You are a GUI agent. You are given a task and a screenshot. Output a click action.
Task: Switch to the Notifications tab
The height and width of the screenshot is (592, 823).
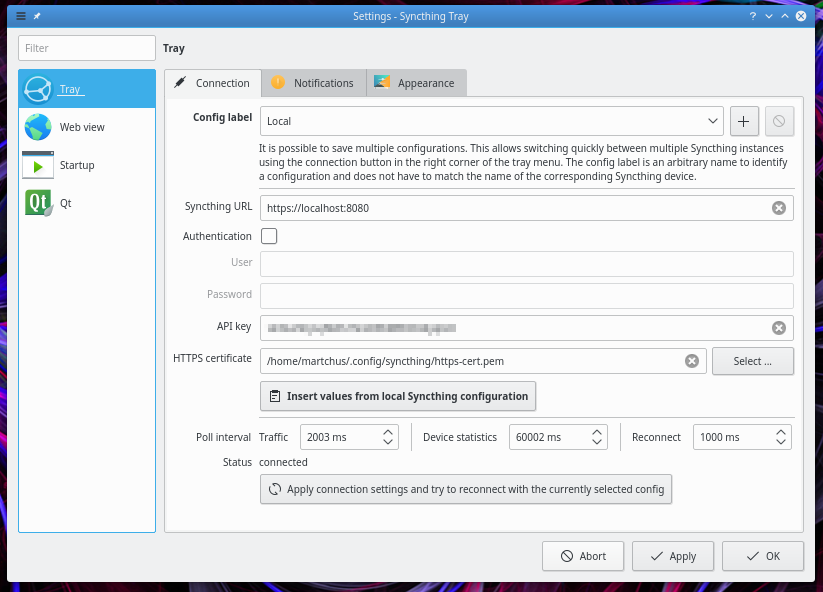(313, 83)
